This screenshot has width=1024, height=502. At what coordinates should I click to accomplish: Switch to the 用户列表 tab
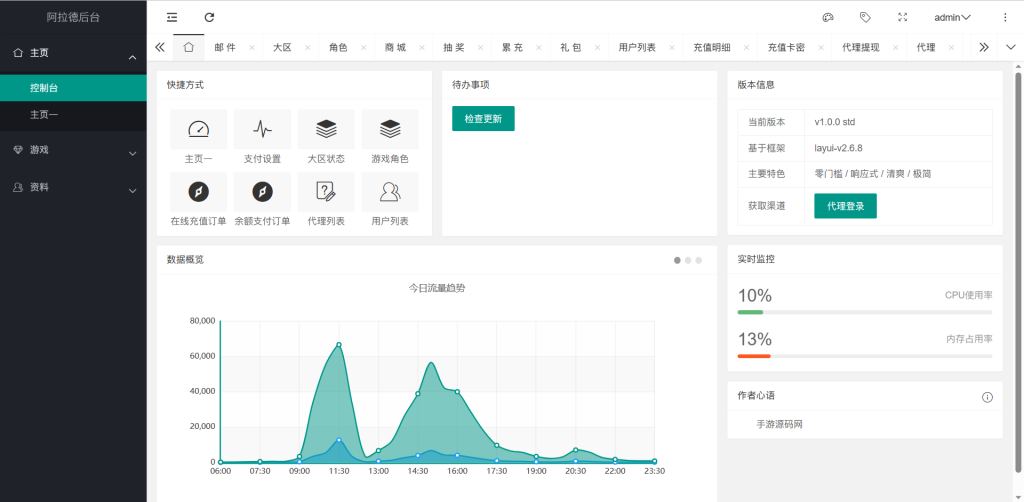(x=637, y=47)
